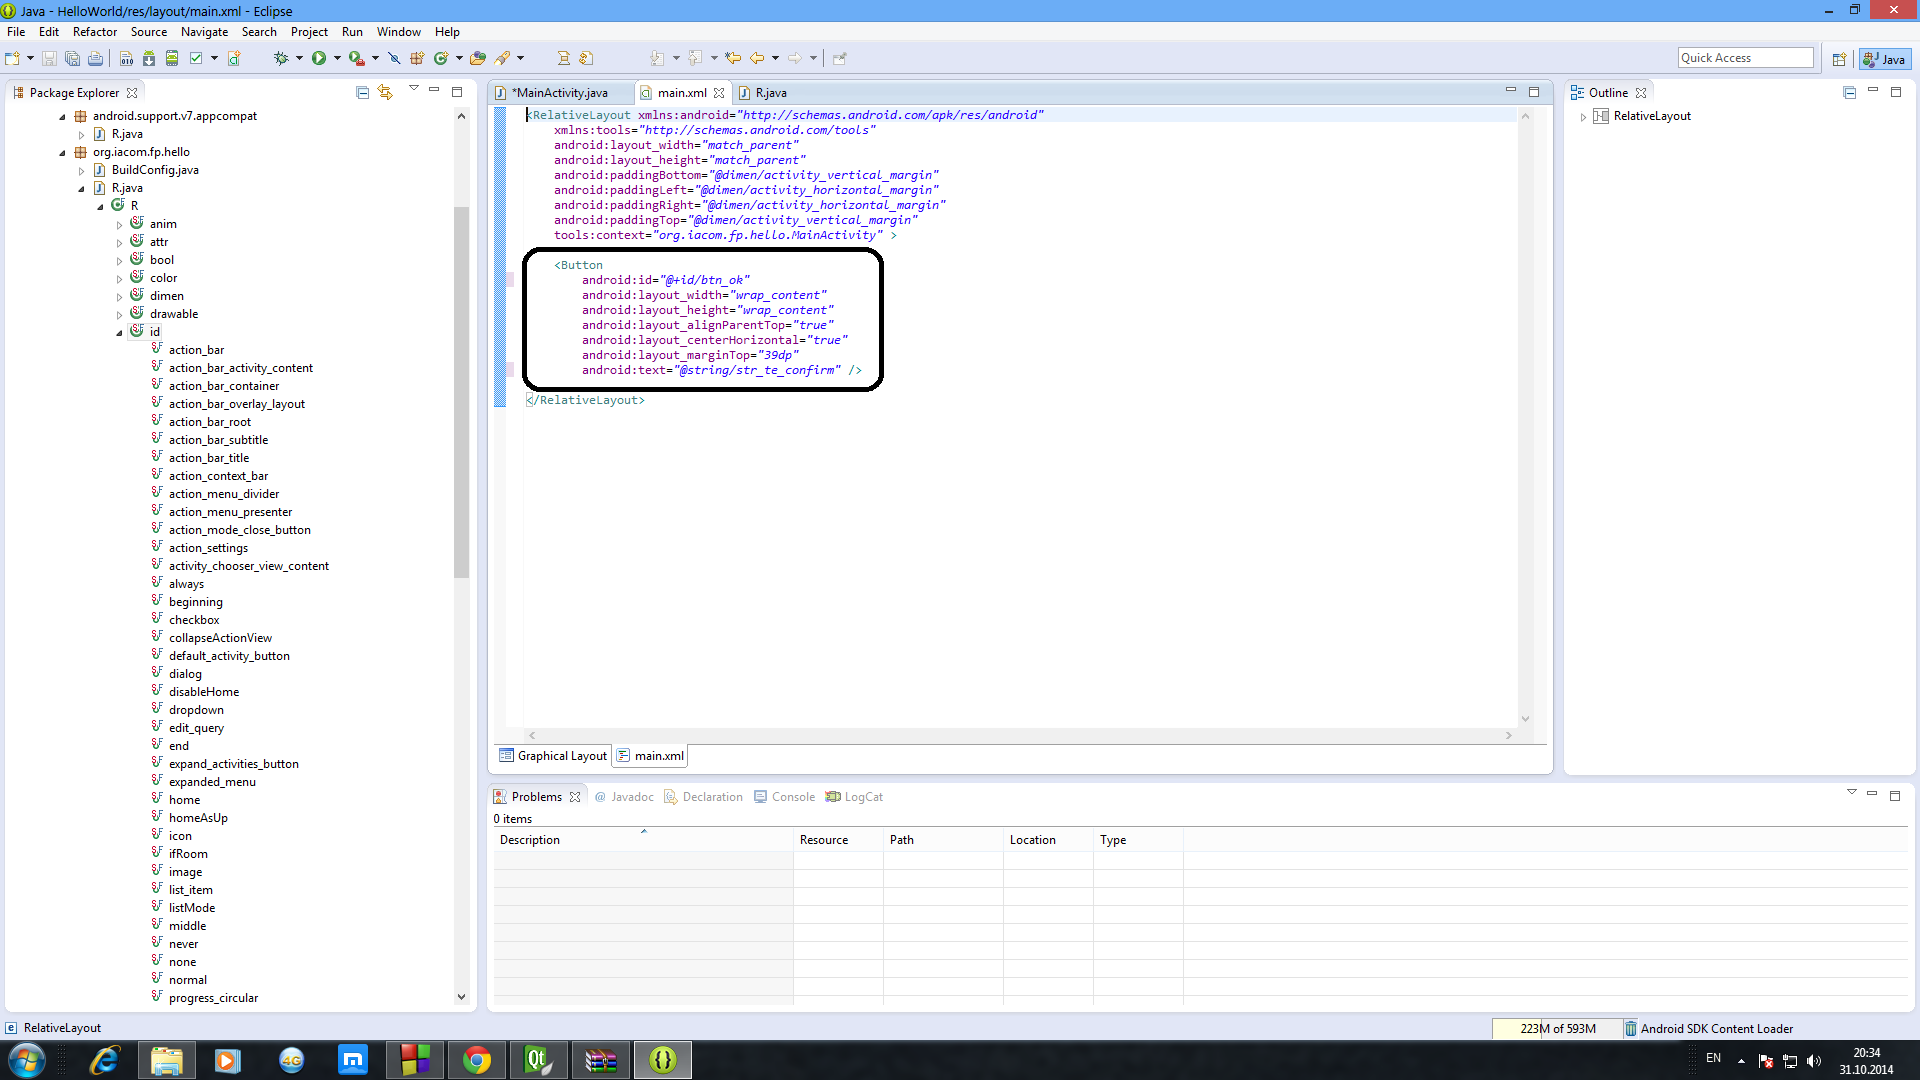Click the Save All toolbar icon
Image resolution: width=1920 pixels, height=1080 pixels.
click(x=72, y=58)
